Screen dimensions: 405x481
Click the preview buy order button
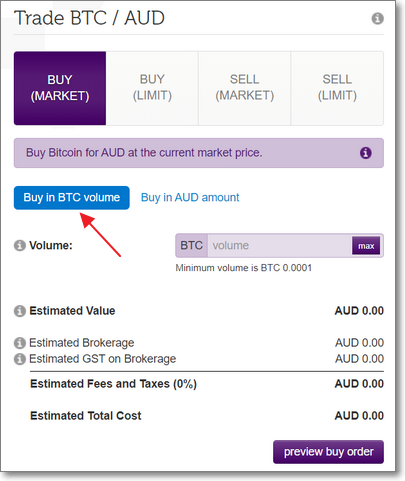coord(328,452)
